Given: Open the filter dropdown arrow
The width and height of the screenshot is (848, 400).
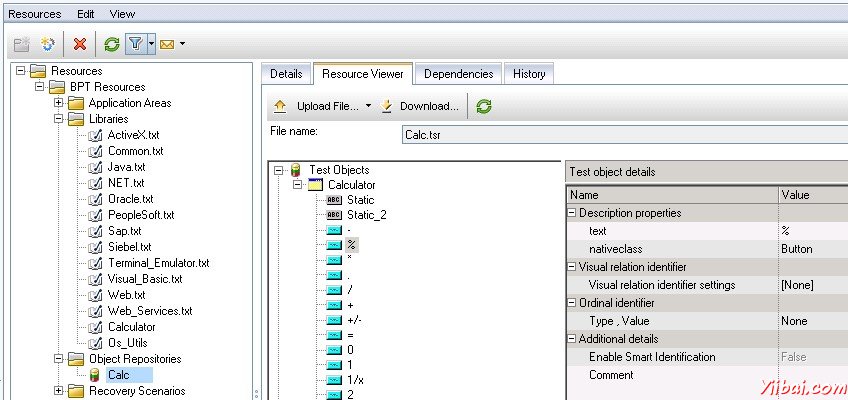Looking at the screenshot, I should pyautogui.click(x=150, y=44).
